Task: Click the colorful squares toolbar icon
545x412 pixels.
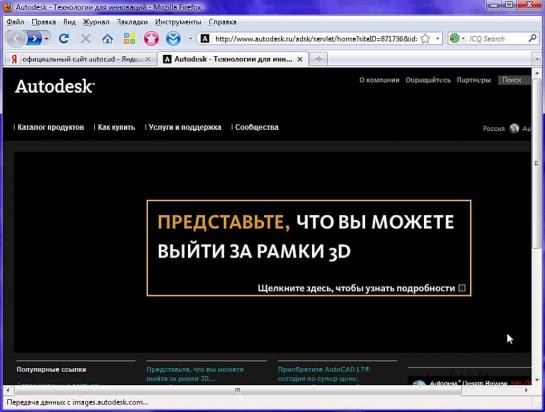Action: 129,39
